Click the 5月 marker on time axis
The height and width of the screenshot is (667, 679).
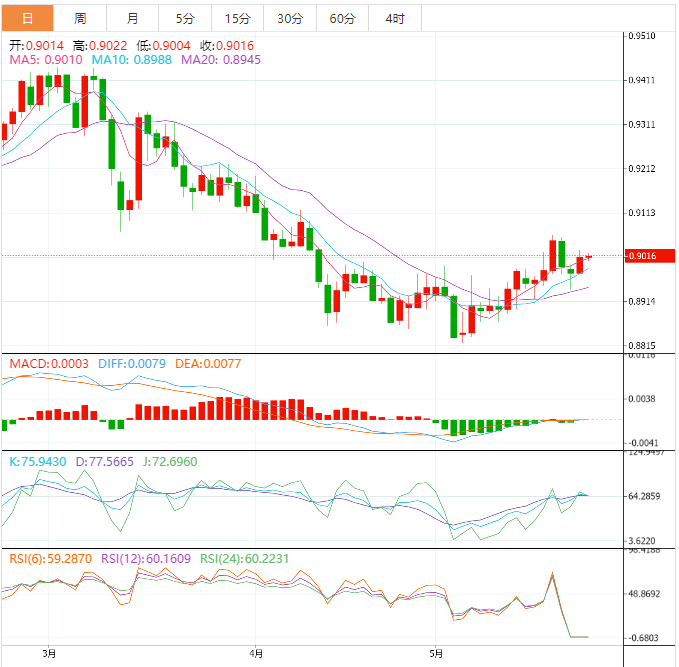[x=434, y=653]
